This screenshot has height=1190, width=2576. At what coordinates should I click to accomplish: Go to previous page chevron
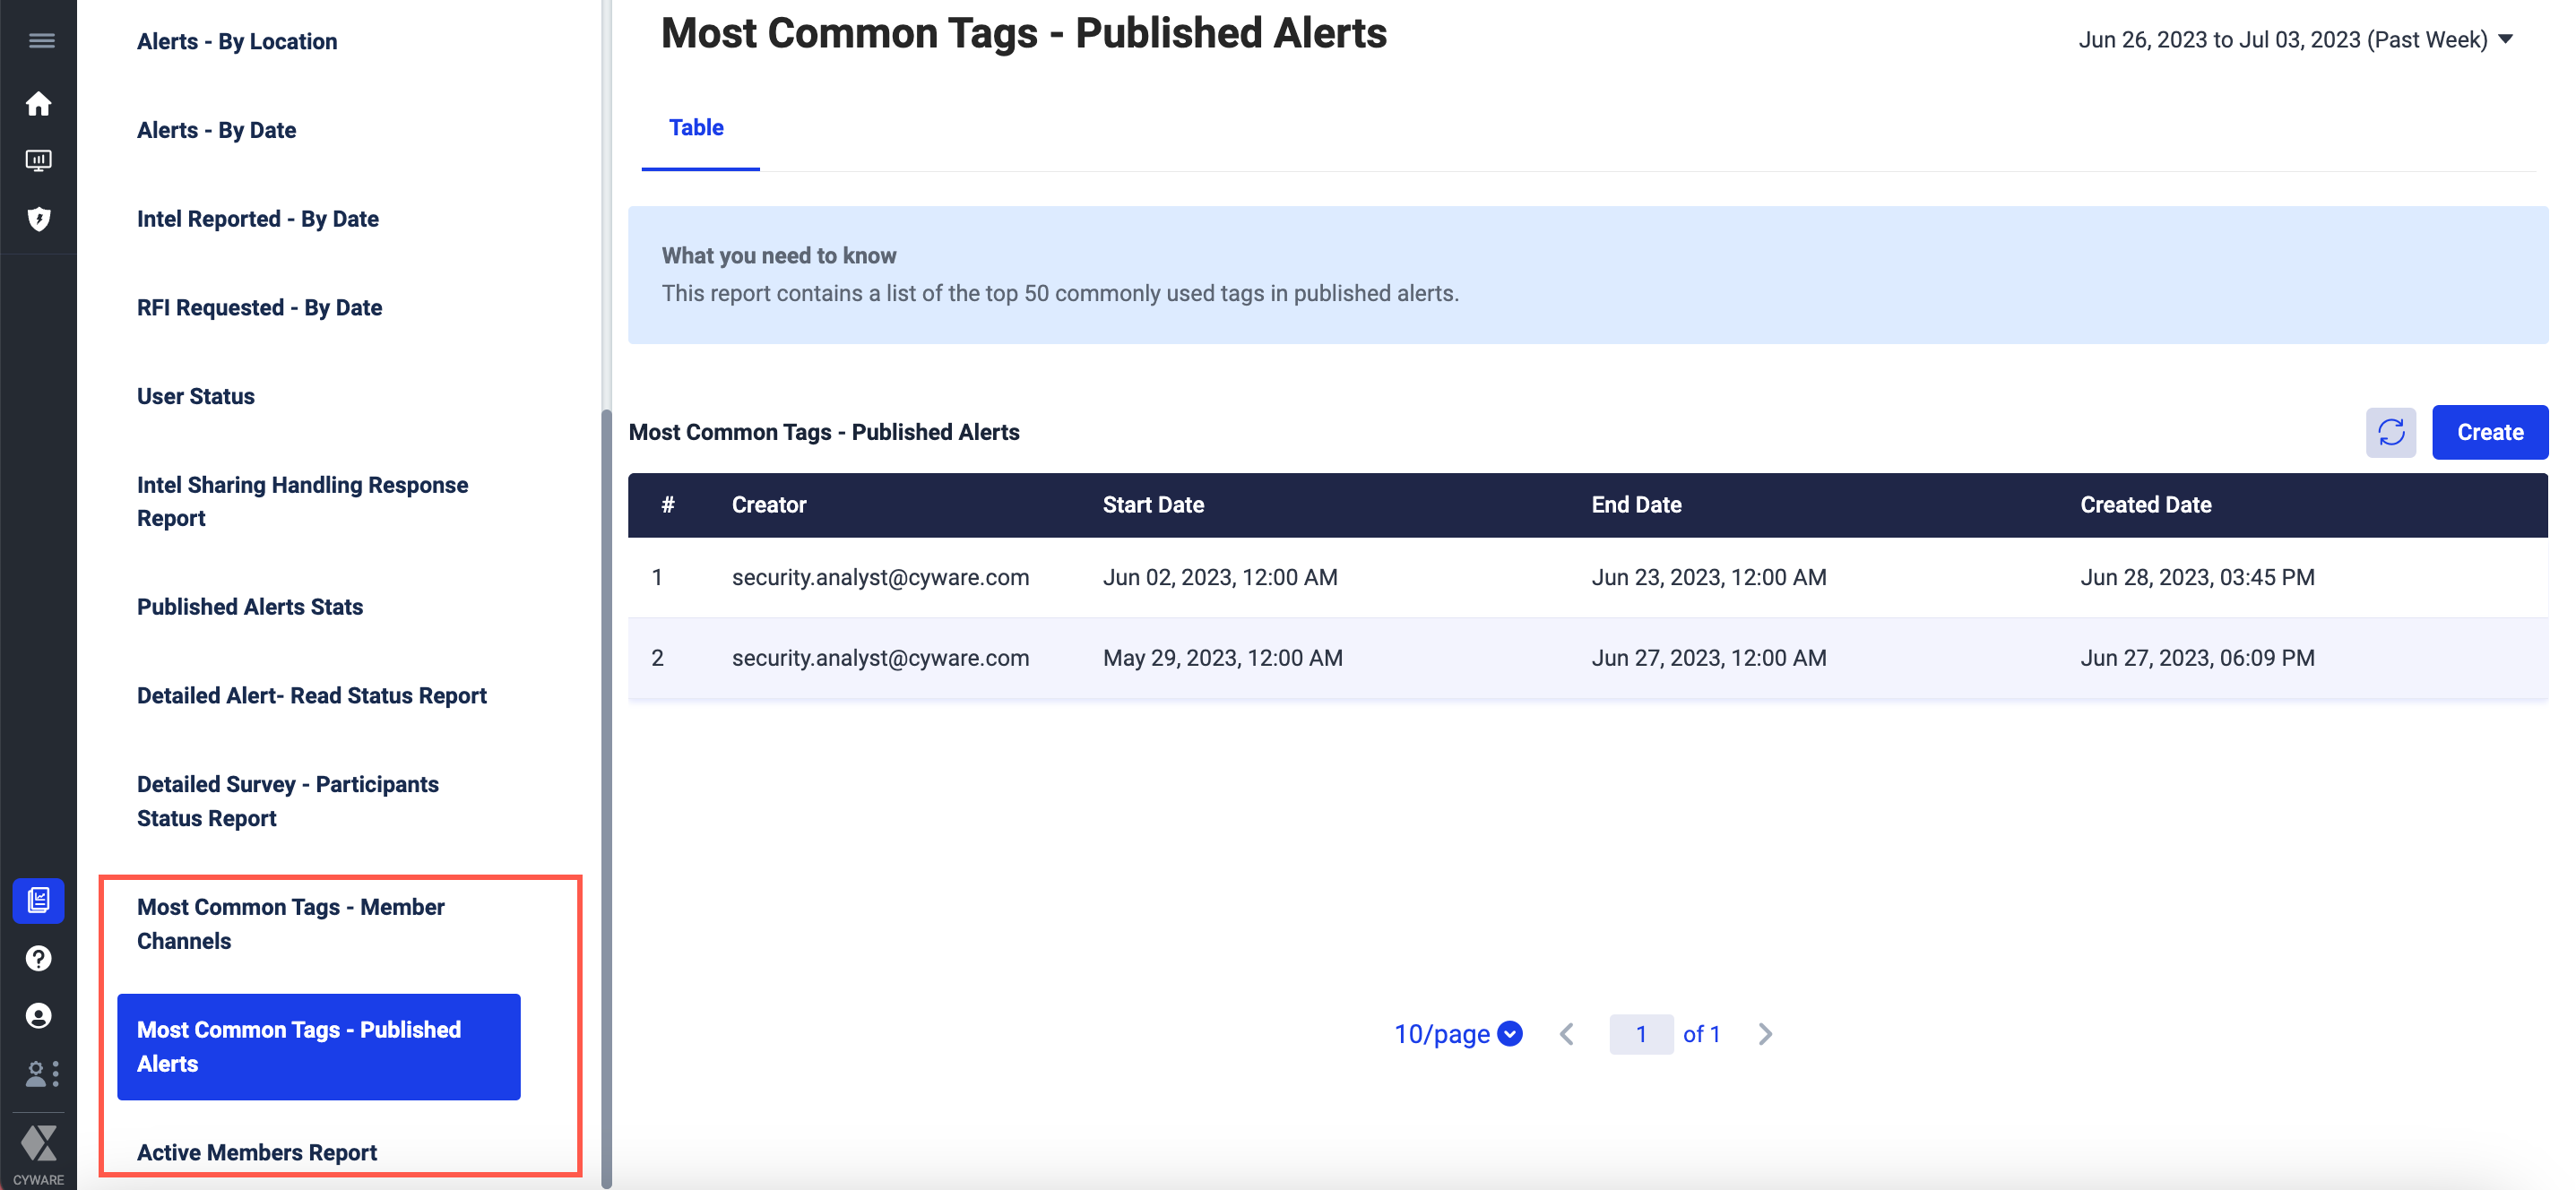coord(1567,1033)
